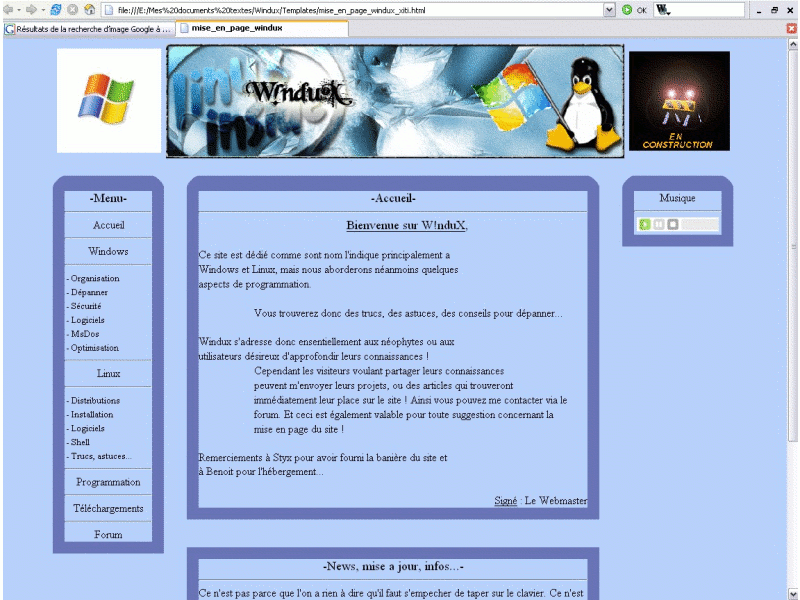
Task: Open the search engine selector dropdown
Action: pos(663,10)
